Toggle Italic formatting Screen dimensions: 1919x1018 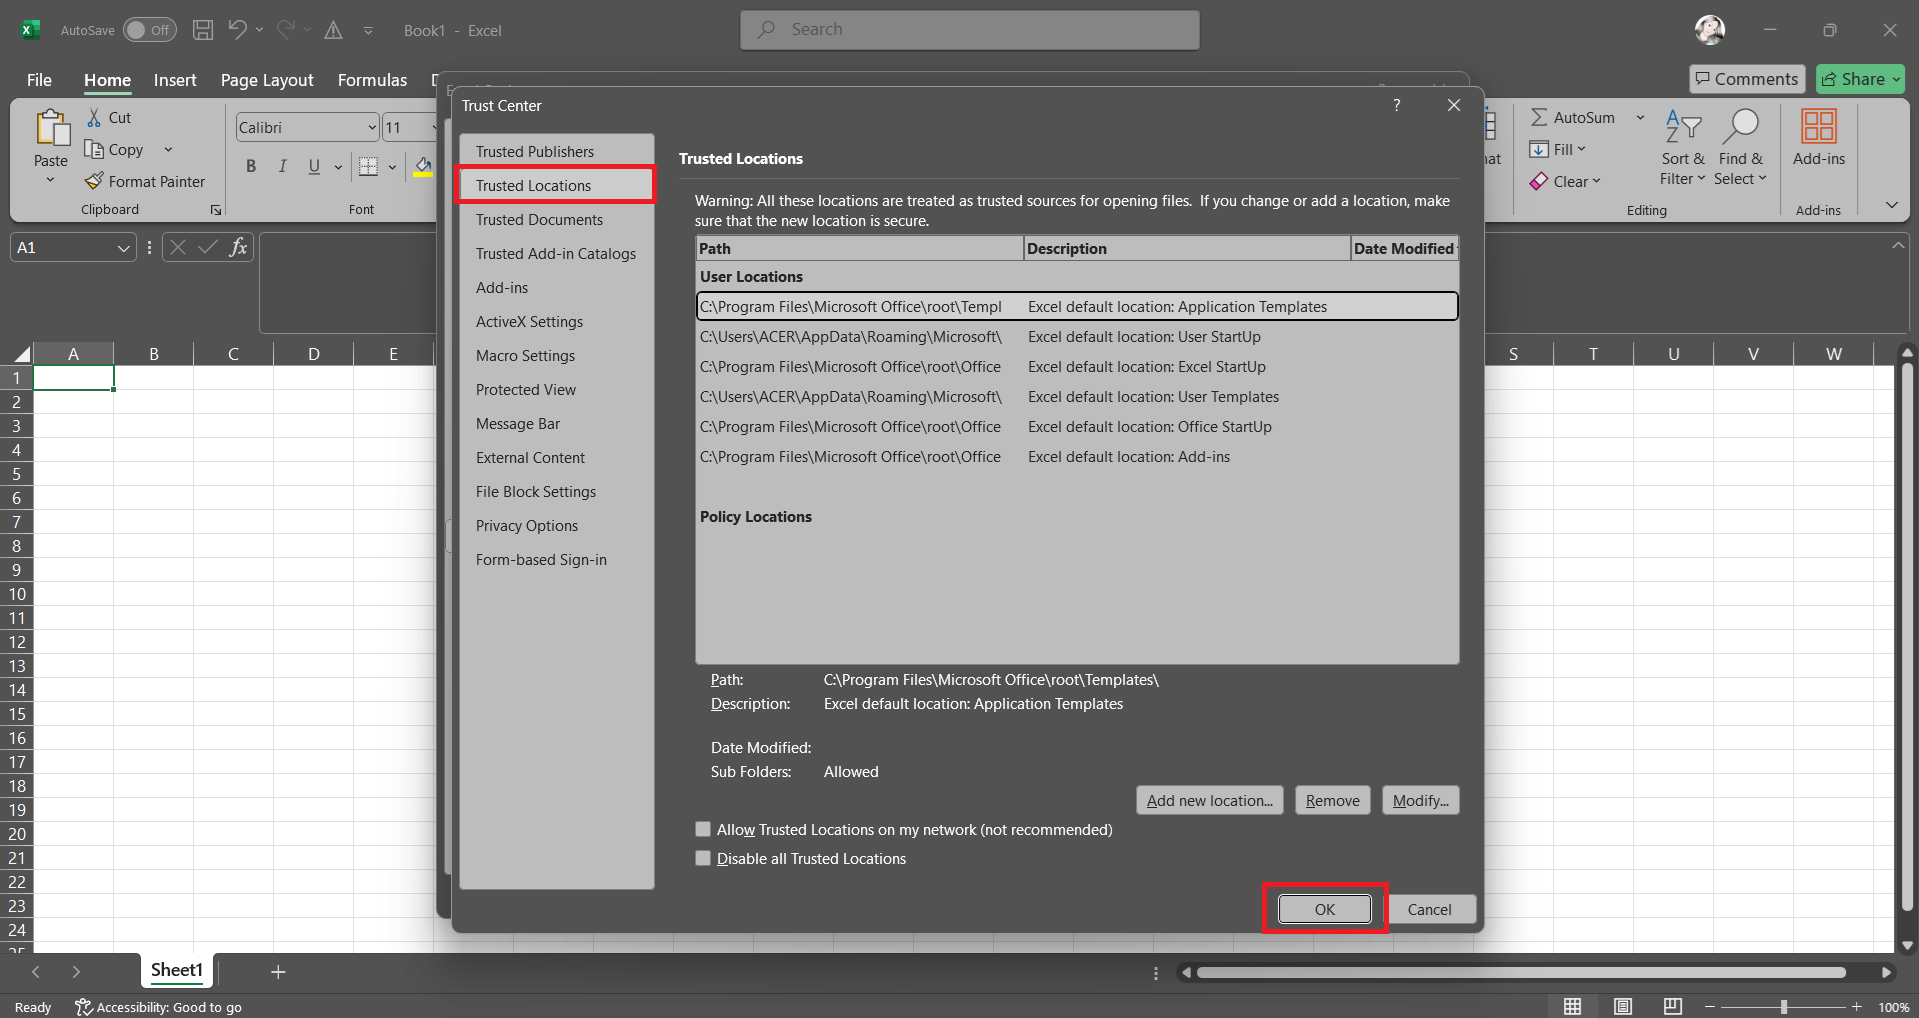pyautogui.click(x=283, y=166)
